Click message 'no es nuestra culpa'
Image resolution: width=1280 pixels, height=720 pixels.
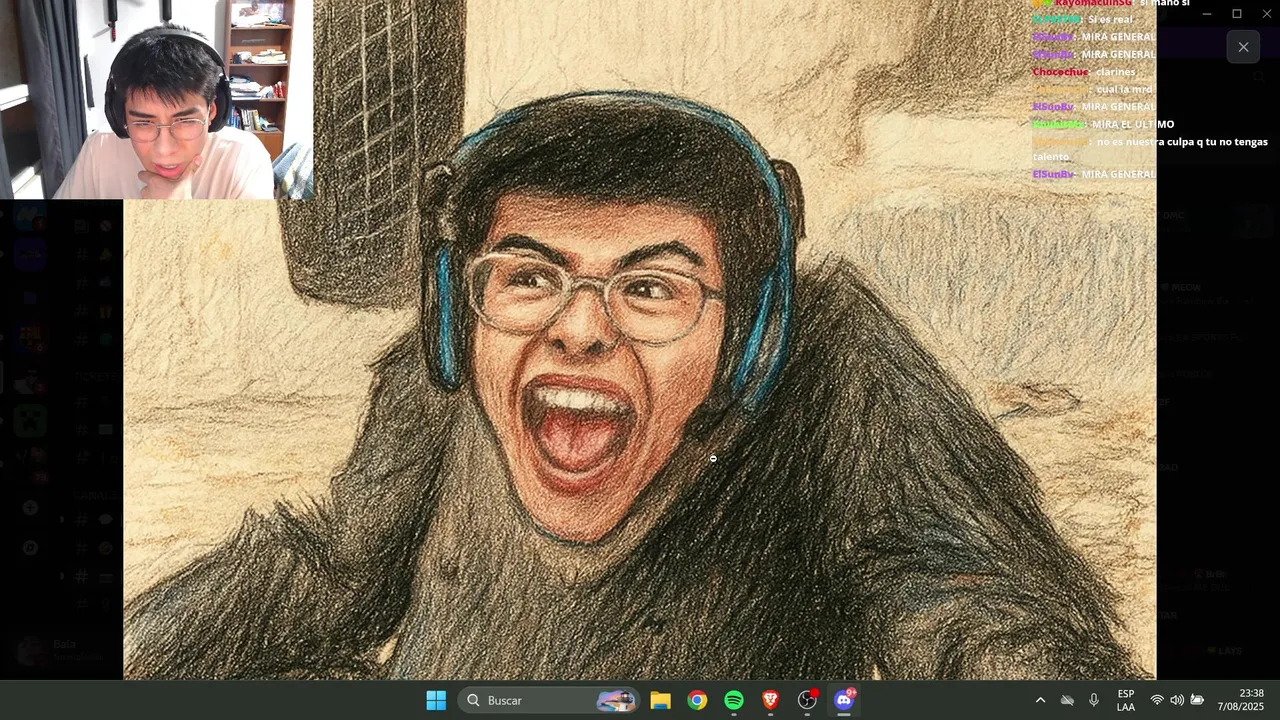pos(1150,149)
